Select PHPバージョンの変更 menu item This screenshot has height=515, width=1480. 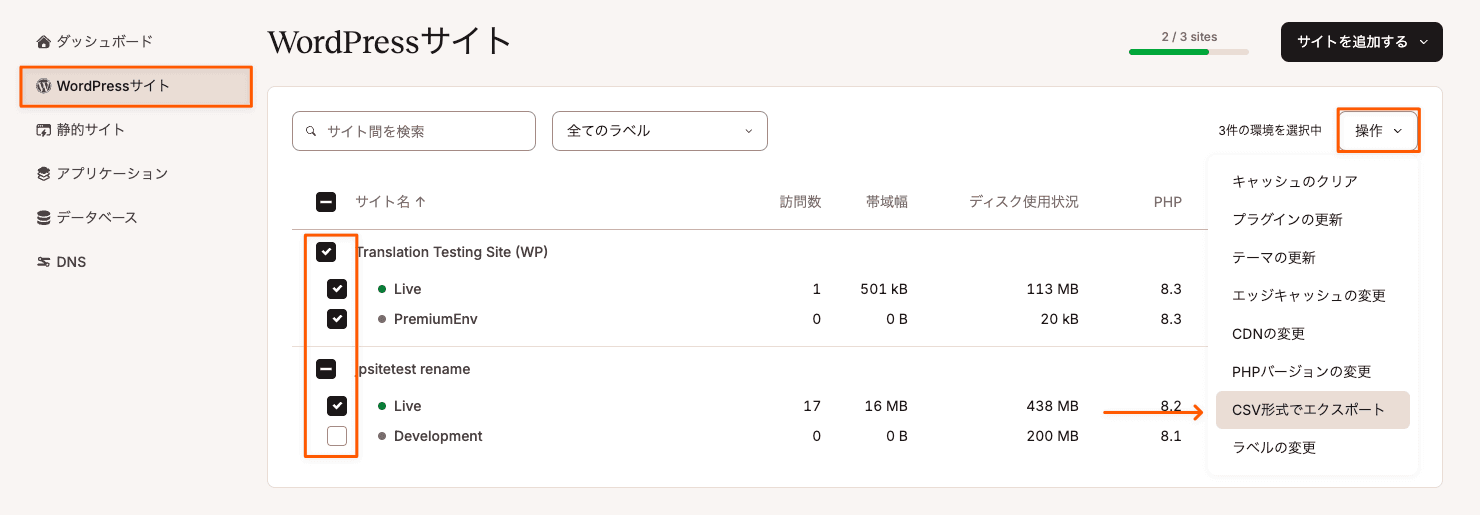pyautogui.click(x=1313, y=372)
